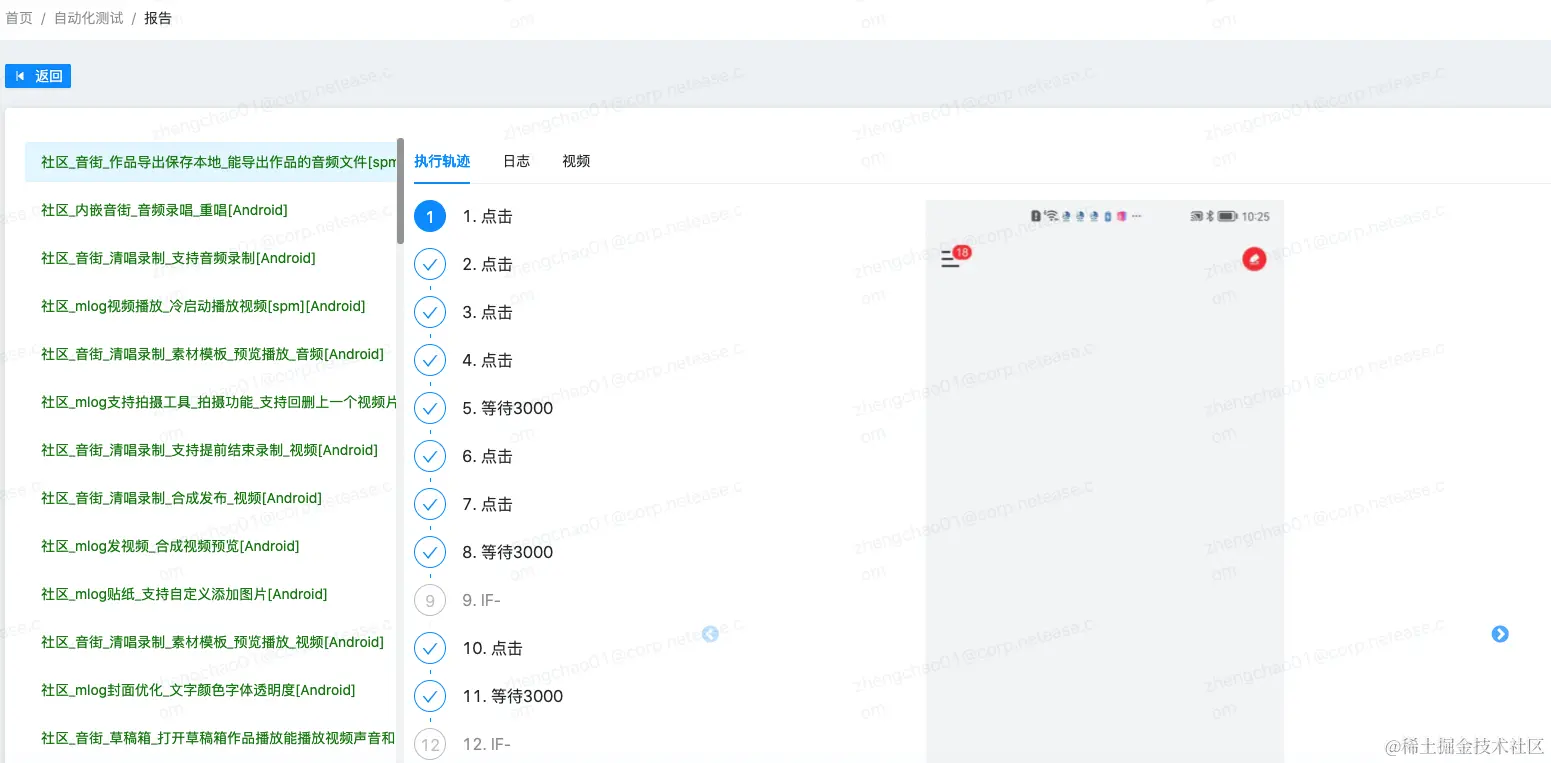This screenshot has height=763, width=1551.
Task: Click checkmark icon for step 3 点击
Action: (x=430, y=312)
